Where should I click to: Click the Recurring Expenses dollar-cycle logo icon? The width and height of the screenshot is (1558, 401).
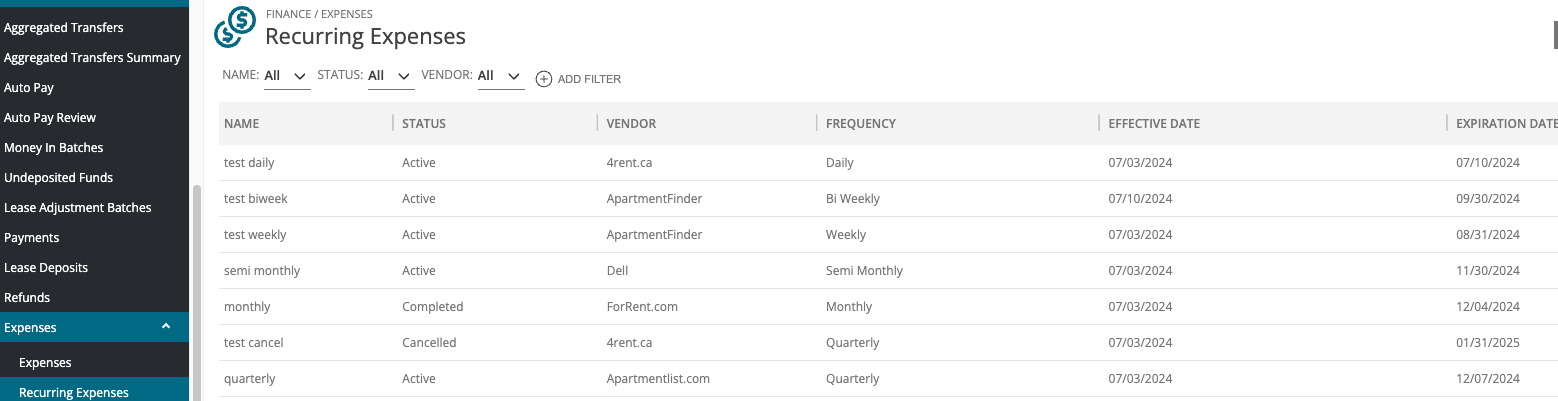[x=235, y=26]
